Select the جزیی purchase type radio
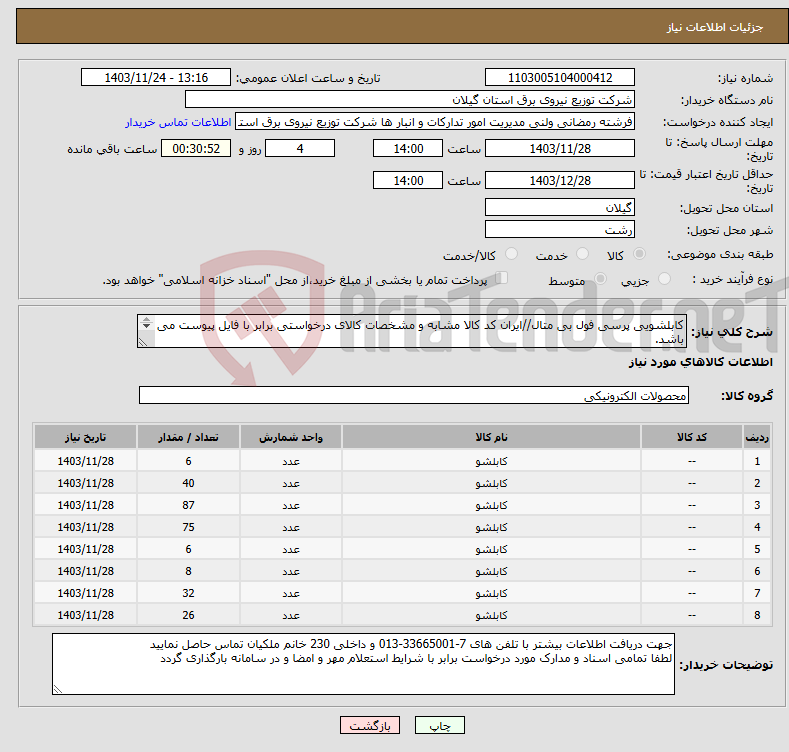Image resolution: width=789 pixels, height=752 pixels. [x=664, y=278]
